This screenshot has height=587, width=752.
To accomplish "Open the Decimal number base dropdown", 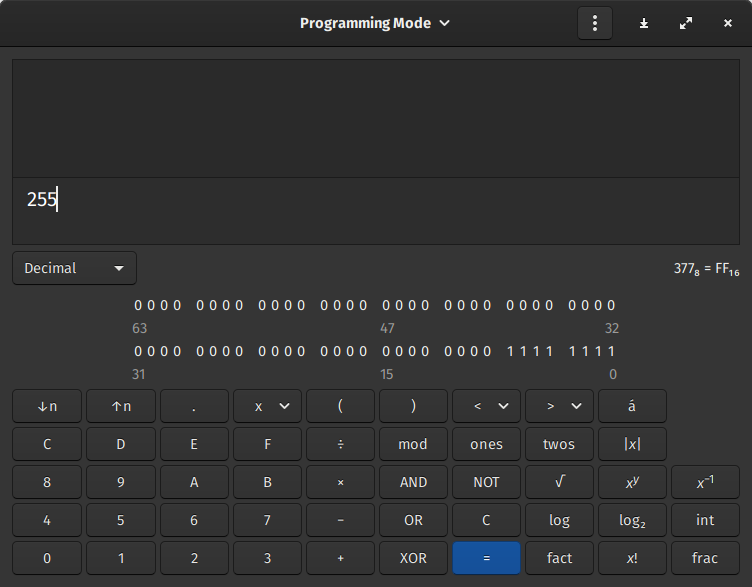I will 75,268.
